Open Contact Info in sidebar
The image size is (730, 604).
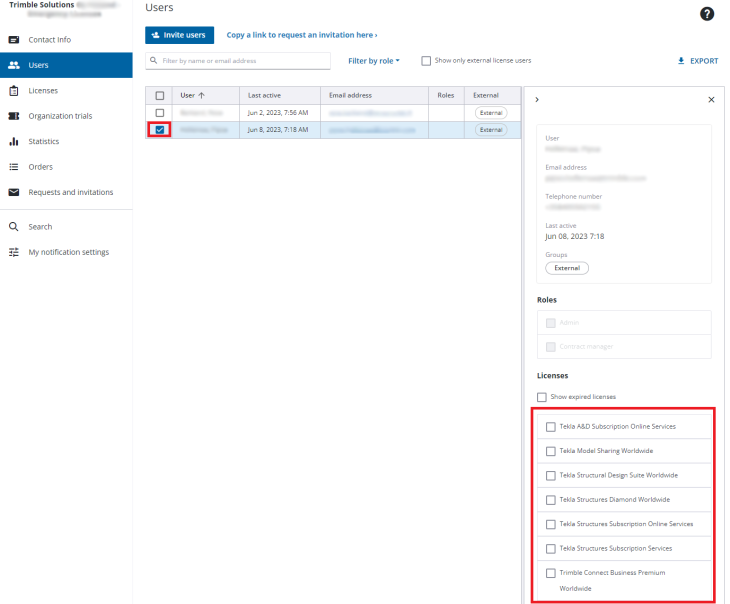pos(66,40)
